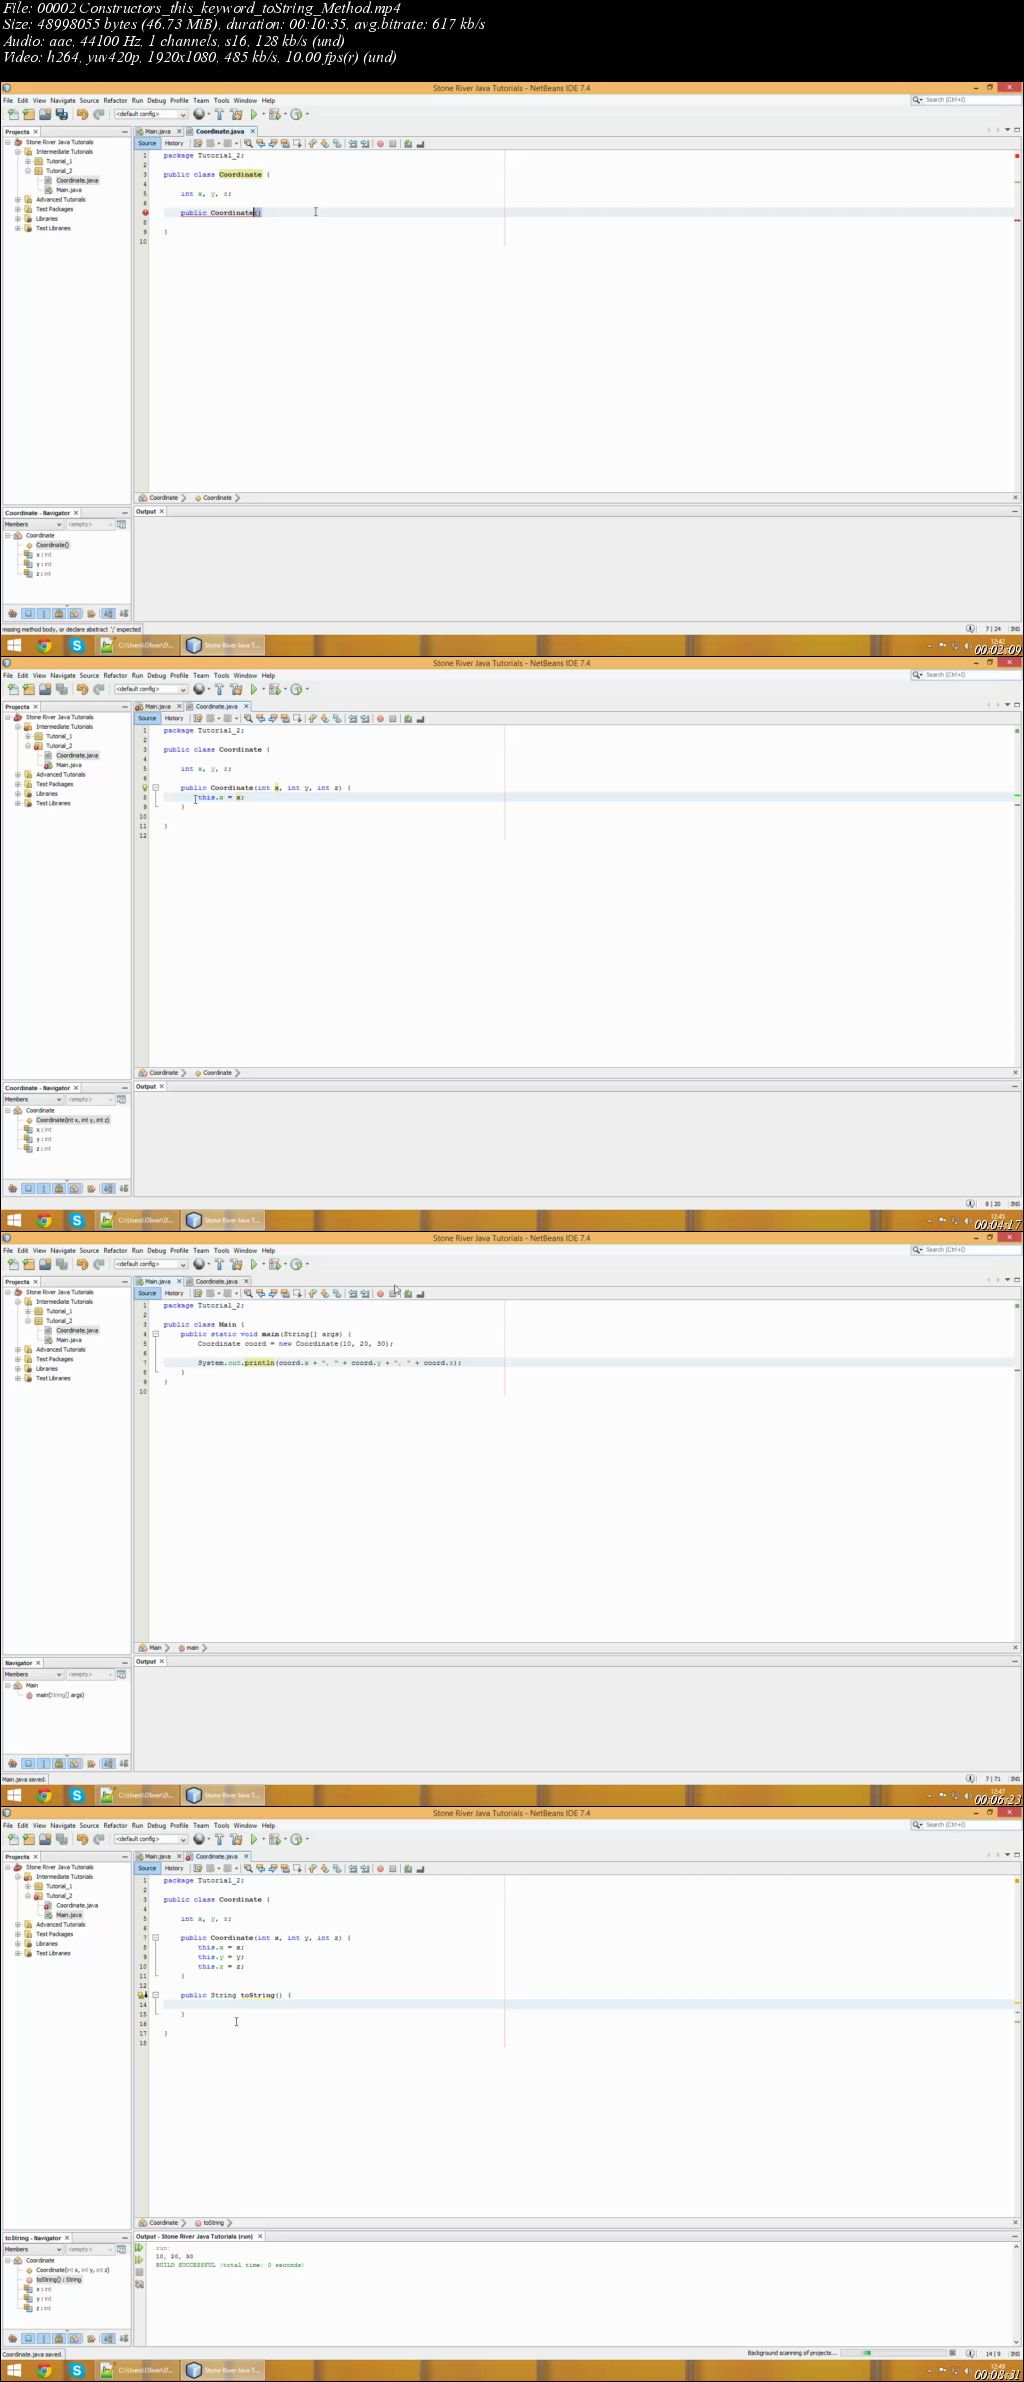
Task: Click Build hammer icon in 00:06:23 frame
Action: coord(219,1265)
